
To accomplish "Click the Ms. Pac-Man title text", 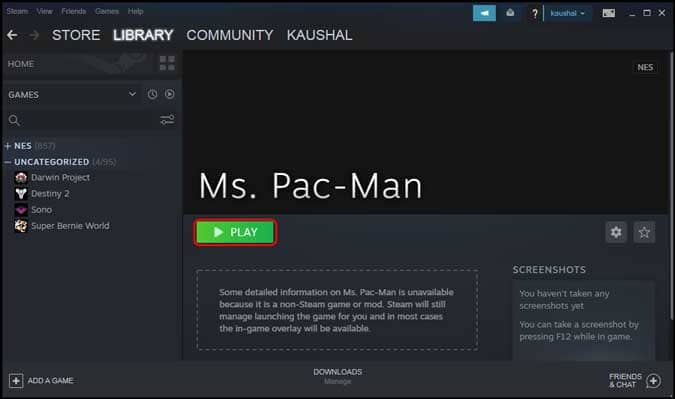I will (x=310, y=186).
